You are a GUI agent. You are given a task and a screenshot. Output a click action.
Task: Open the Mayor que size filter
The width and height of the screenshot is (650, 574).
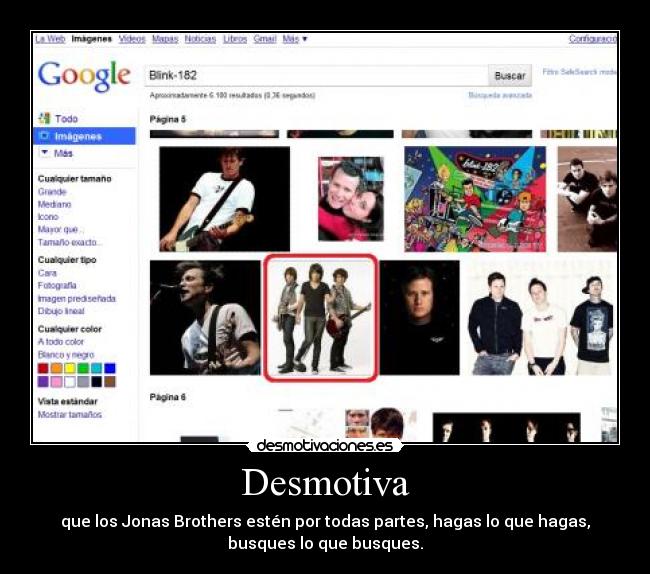(61, 230)
